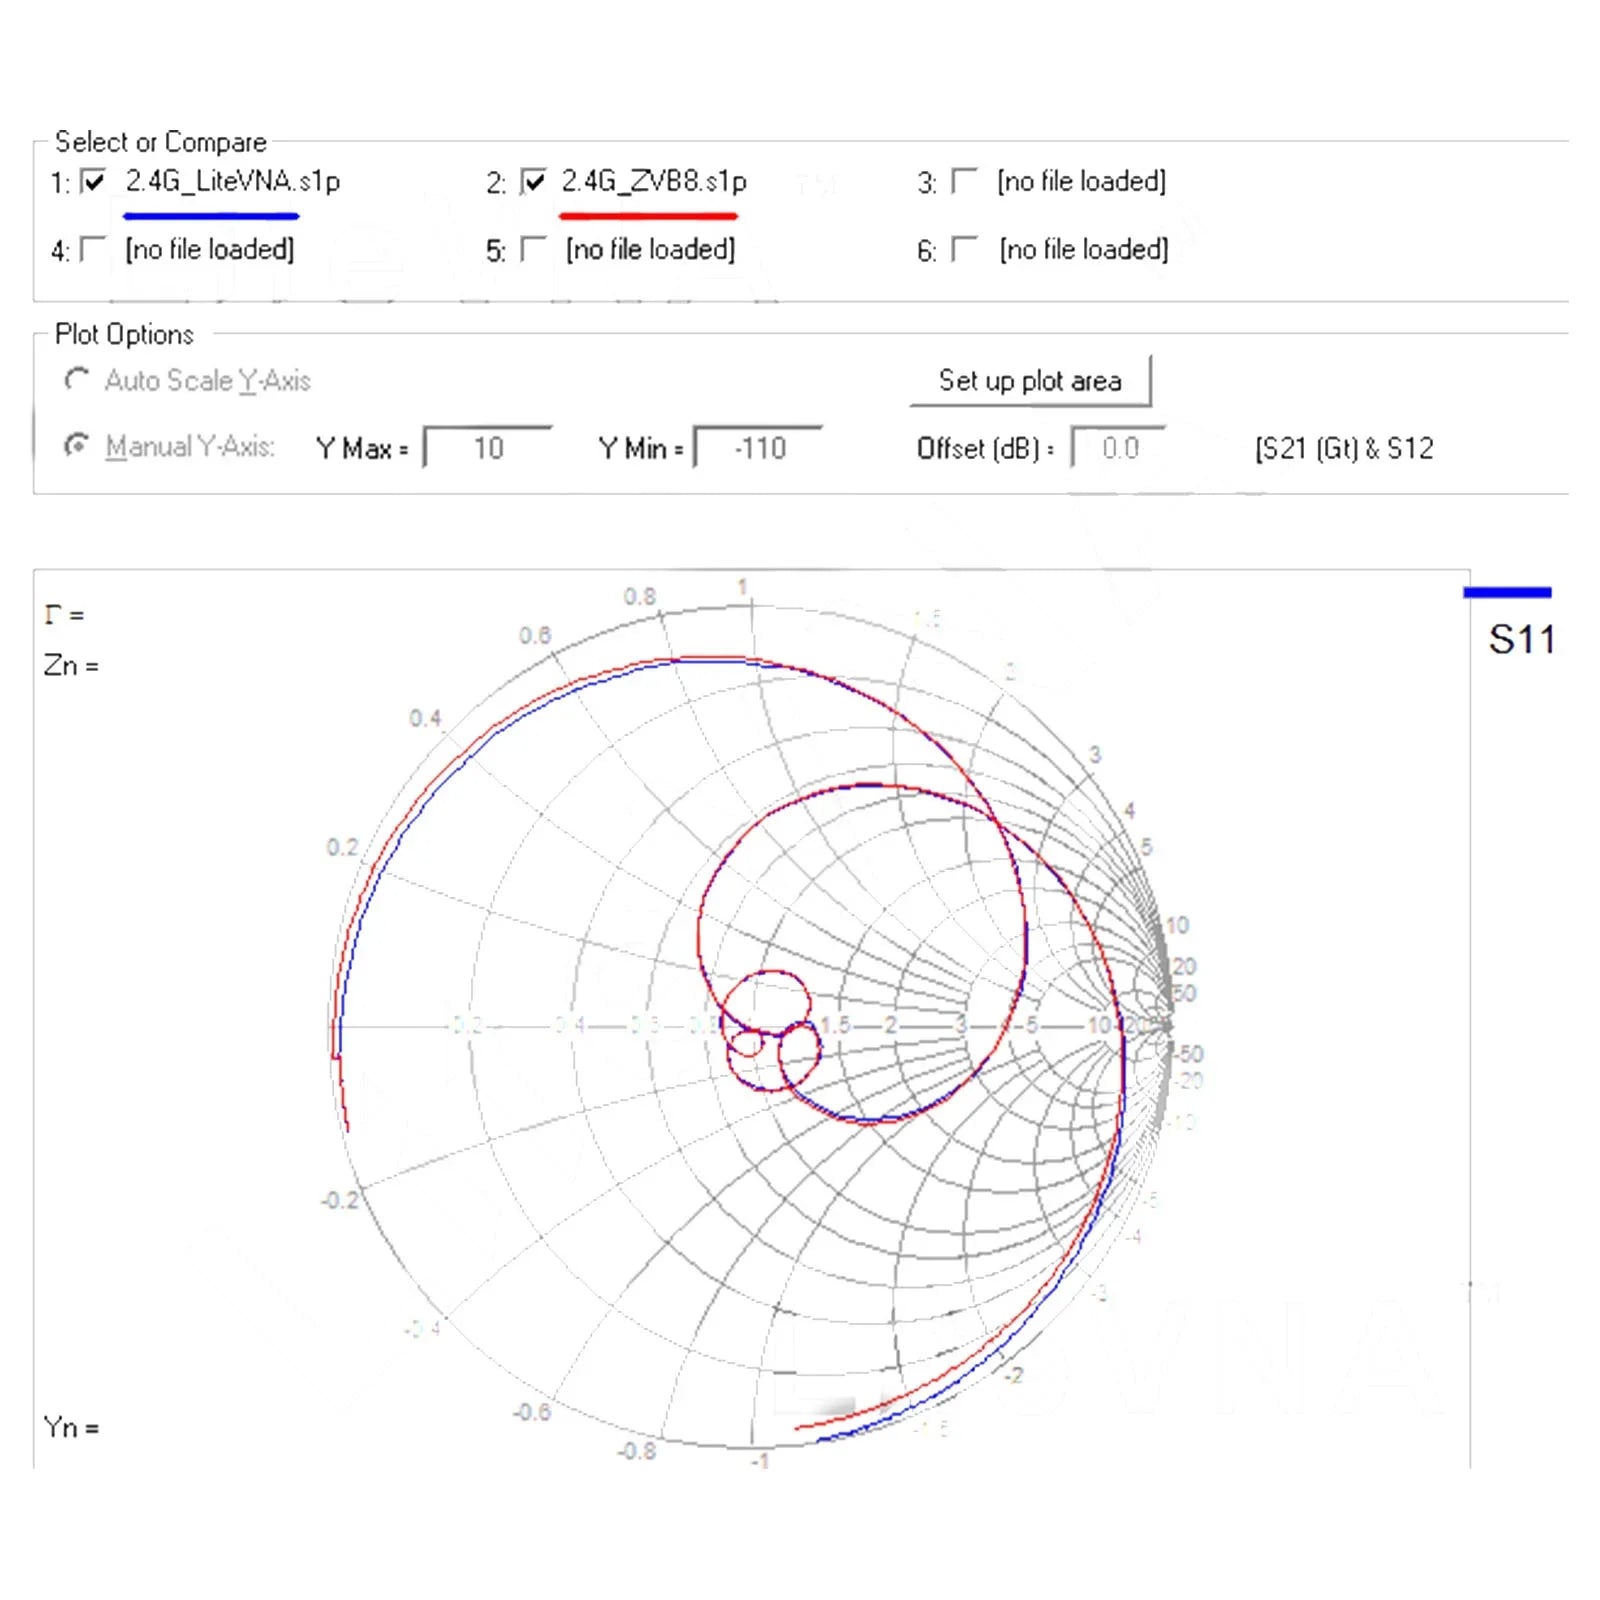Check the file slot 5 checkbox

point(534,249)
